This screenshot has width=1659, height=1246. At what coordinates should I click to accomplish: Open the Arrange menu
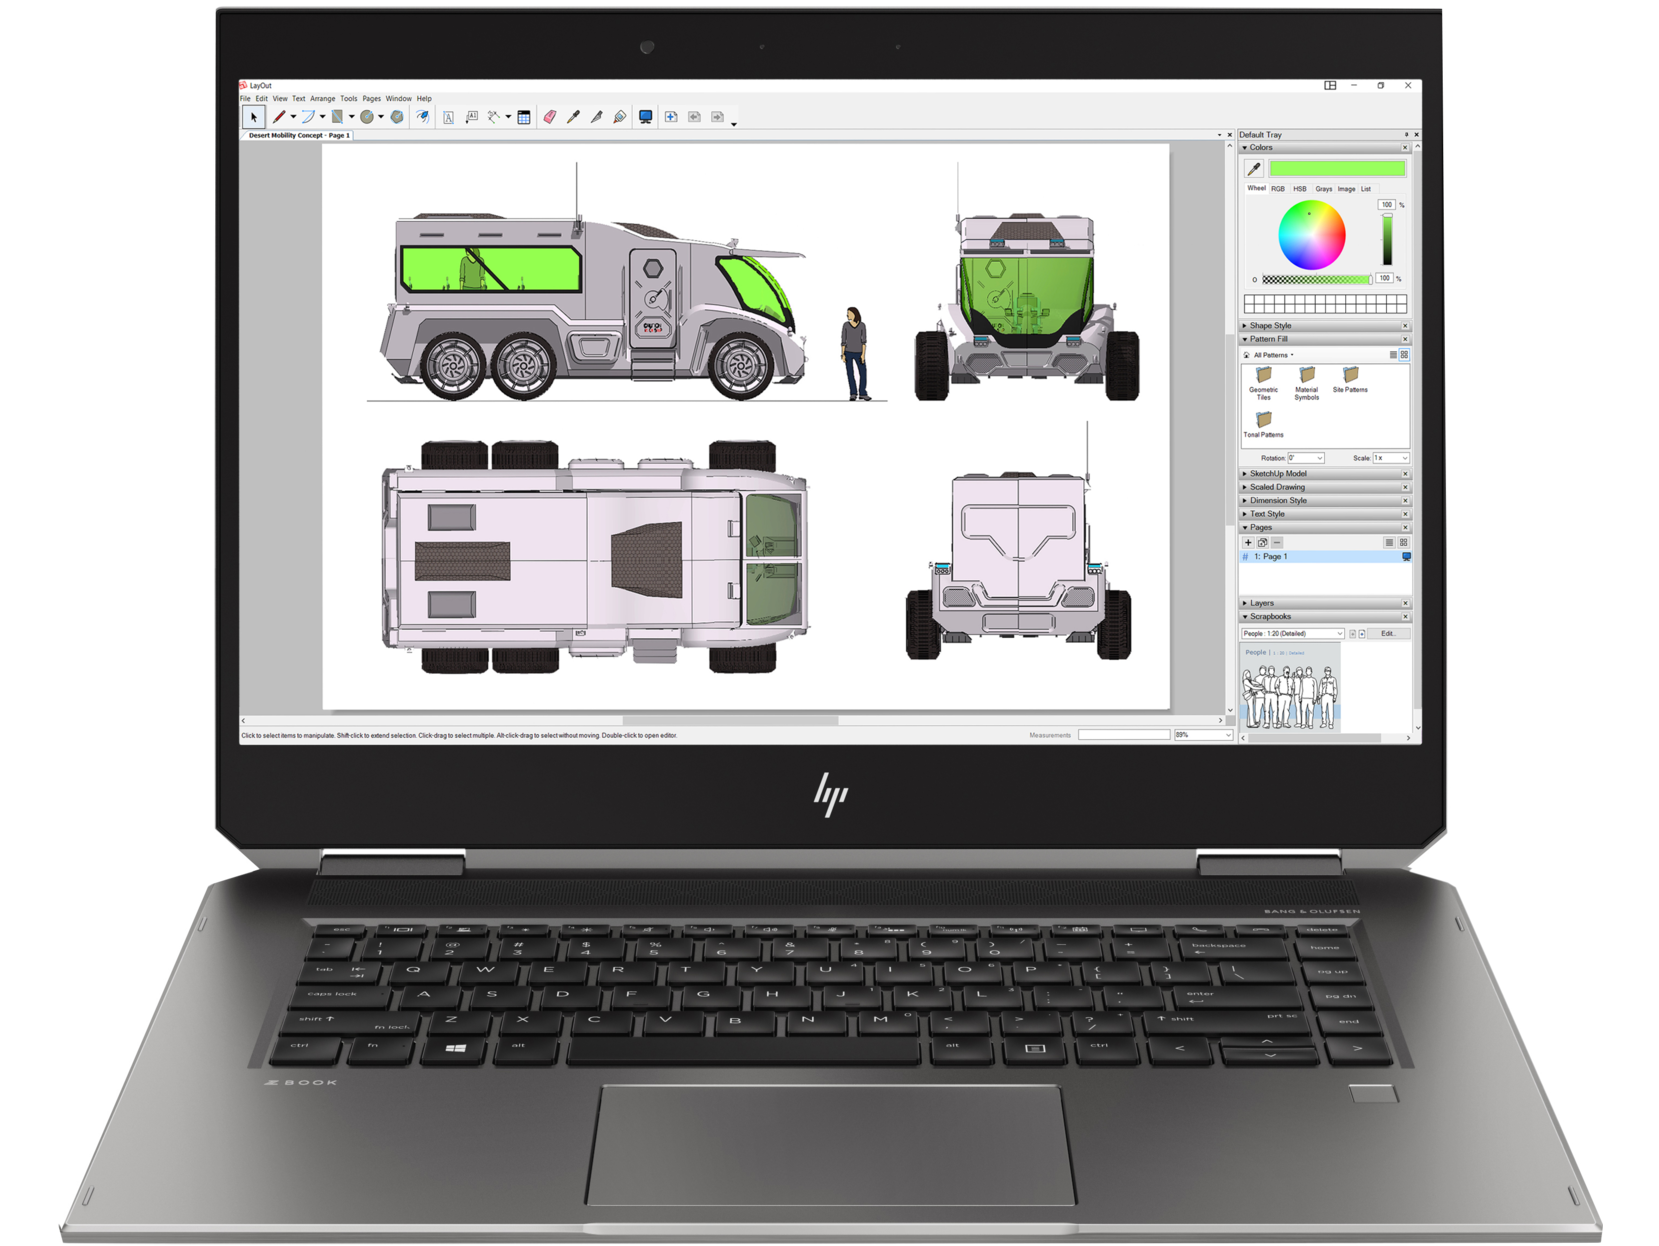[x=322, y=99]
